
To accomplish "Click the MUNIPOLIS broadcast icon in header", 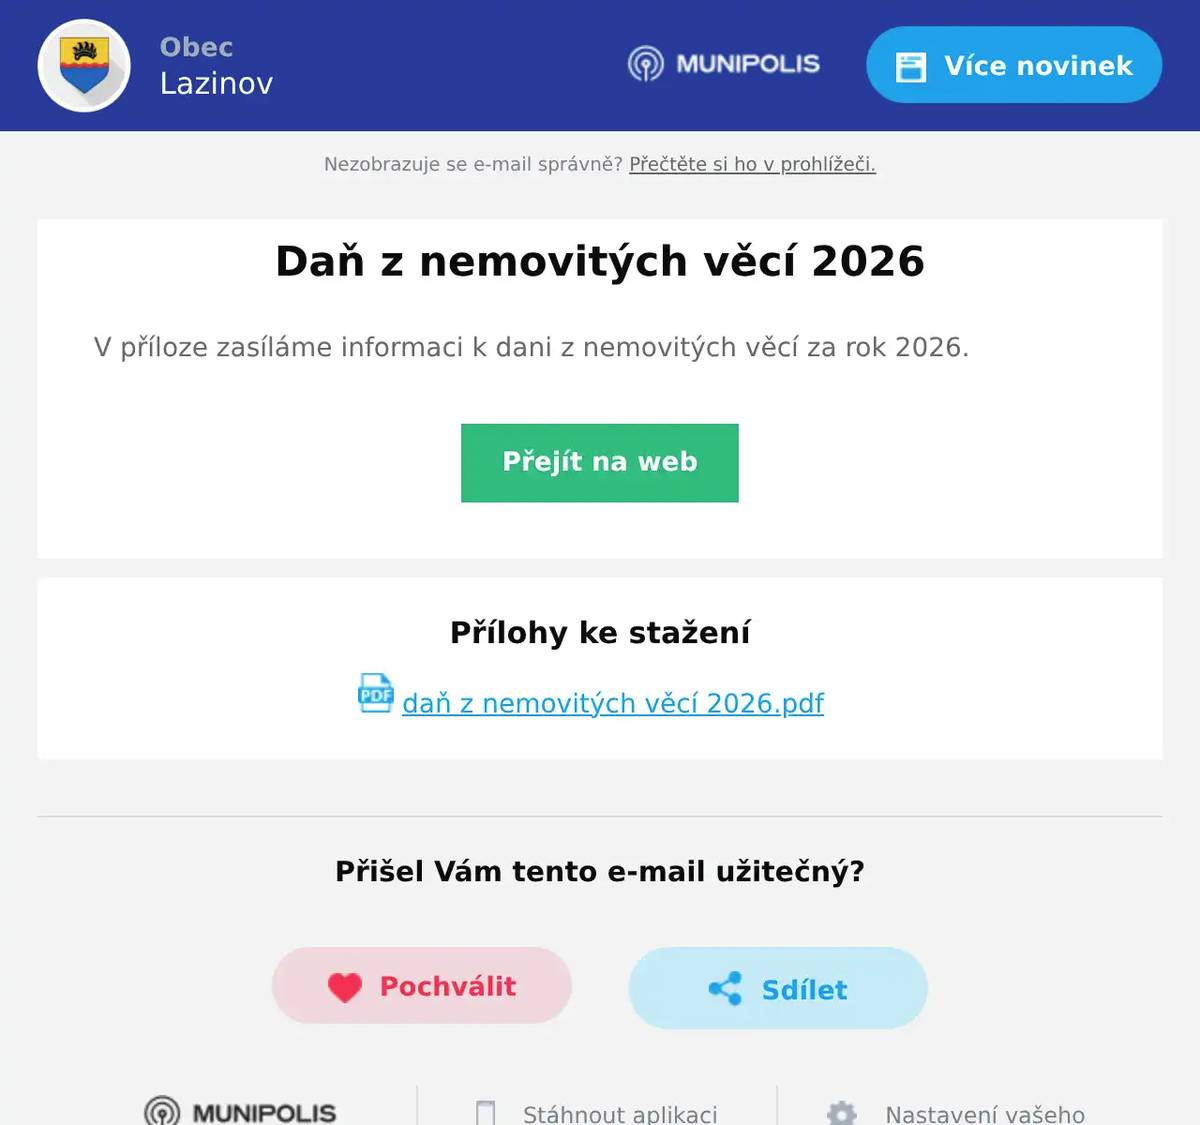I will click(x=646, y=64).
